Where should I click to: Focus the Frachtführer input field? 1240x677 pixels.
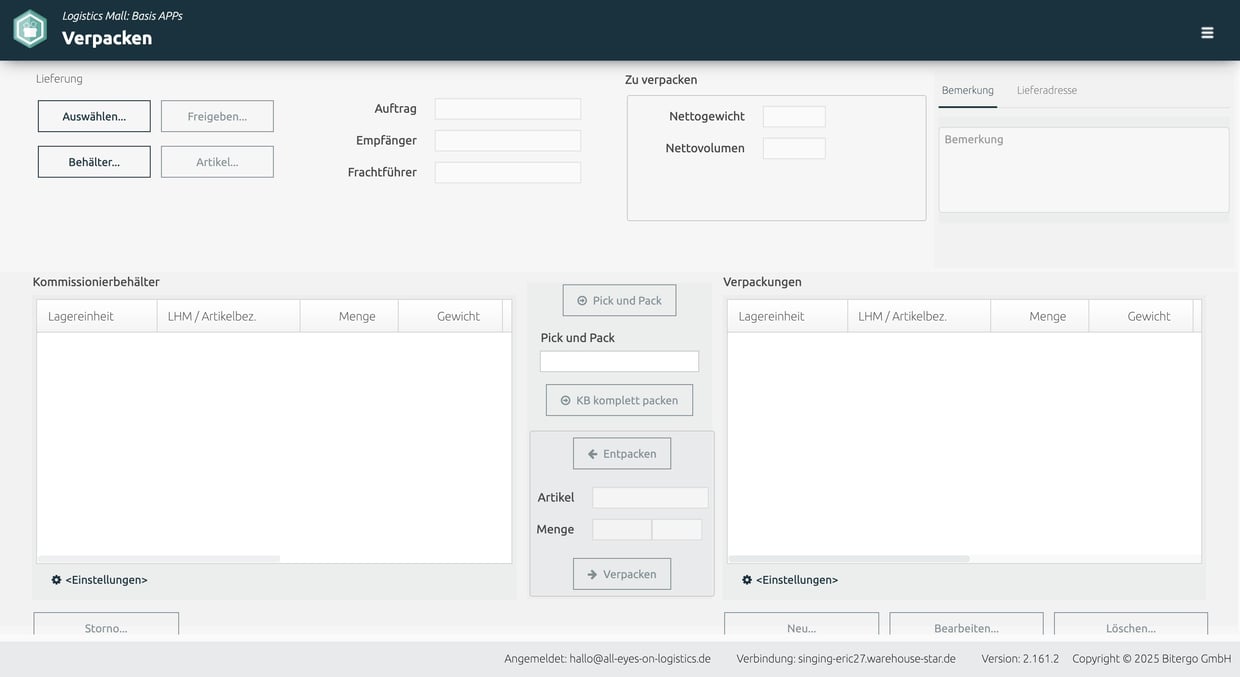[x=508, y=173]
